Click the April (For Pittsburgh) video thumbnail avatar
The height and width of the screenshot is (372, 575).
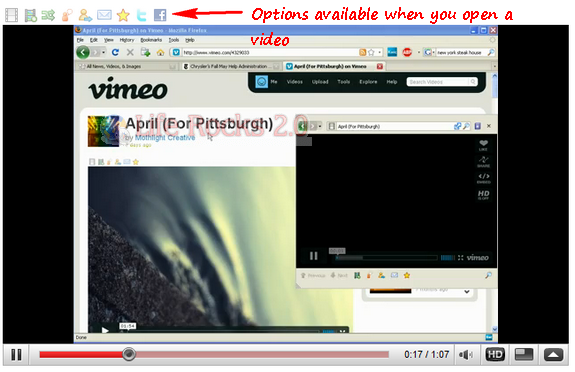click(x=103, y=131)
